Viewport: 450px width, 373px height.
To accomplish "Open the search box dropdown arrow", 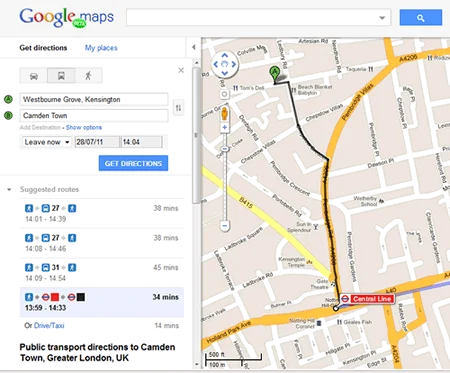I will (x=382, y=18).
